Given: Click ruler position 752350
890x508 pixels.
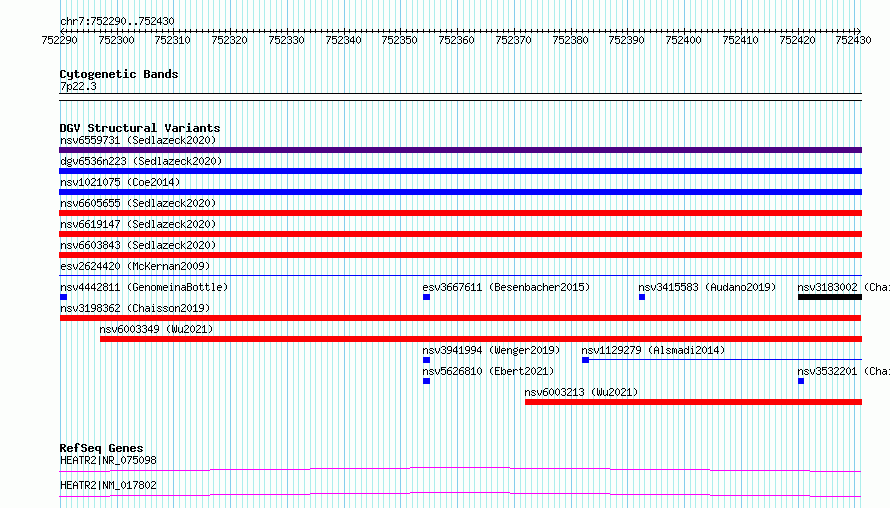Looking at the screenshot, I should [400, 40].
